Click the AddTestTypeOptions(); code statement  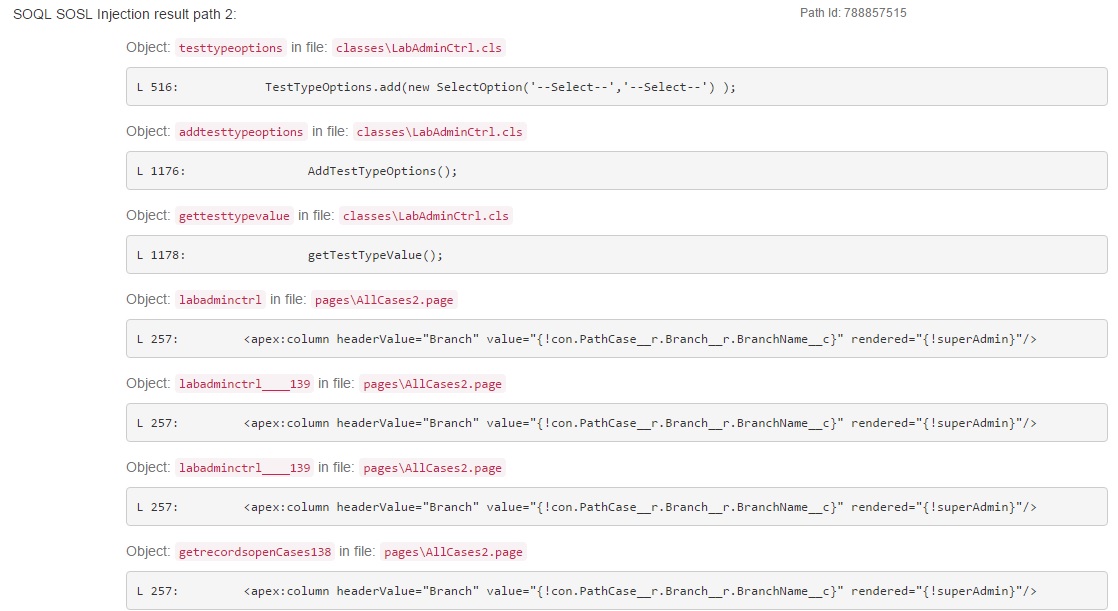382,171
